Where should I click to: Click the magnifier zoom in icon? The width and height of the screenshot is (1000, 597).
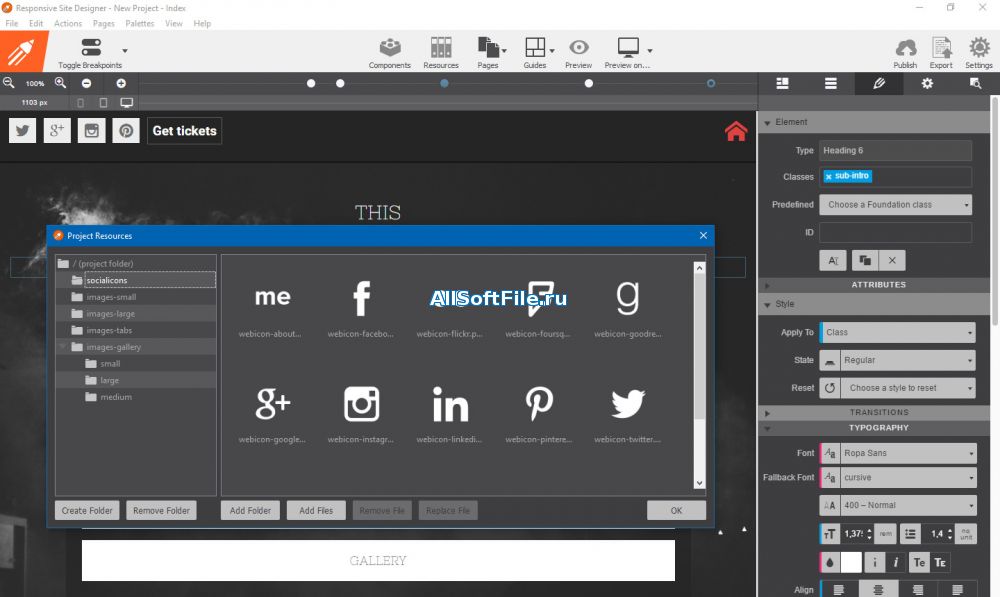(x=61, y=83)
